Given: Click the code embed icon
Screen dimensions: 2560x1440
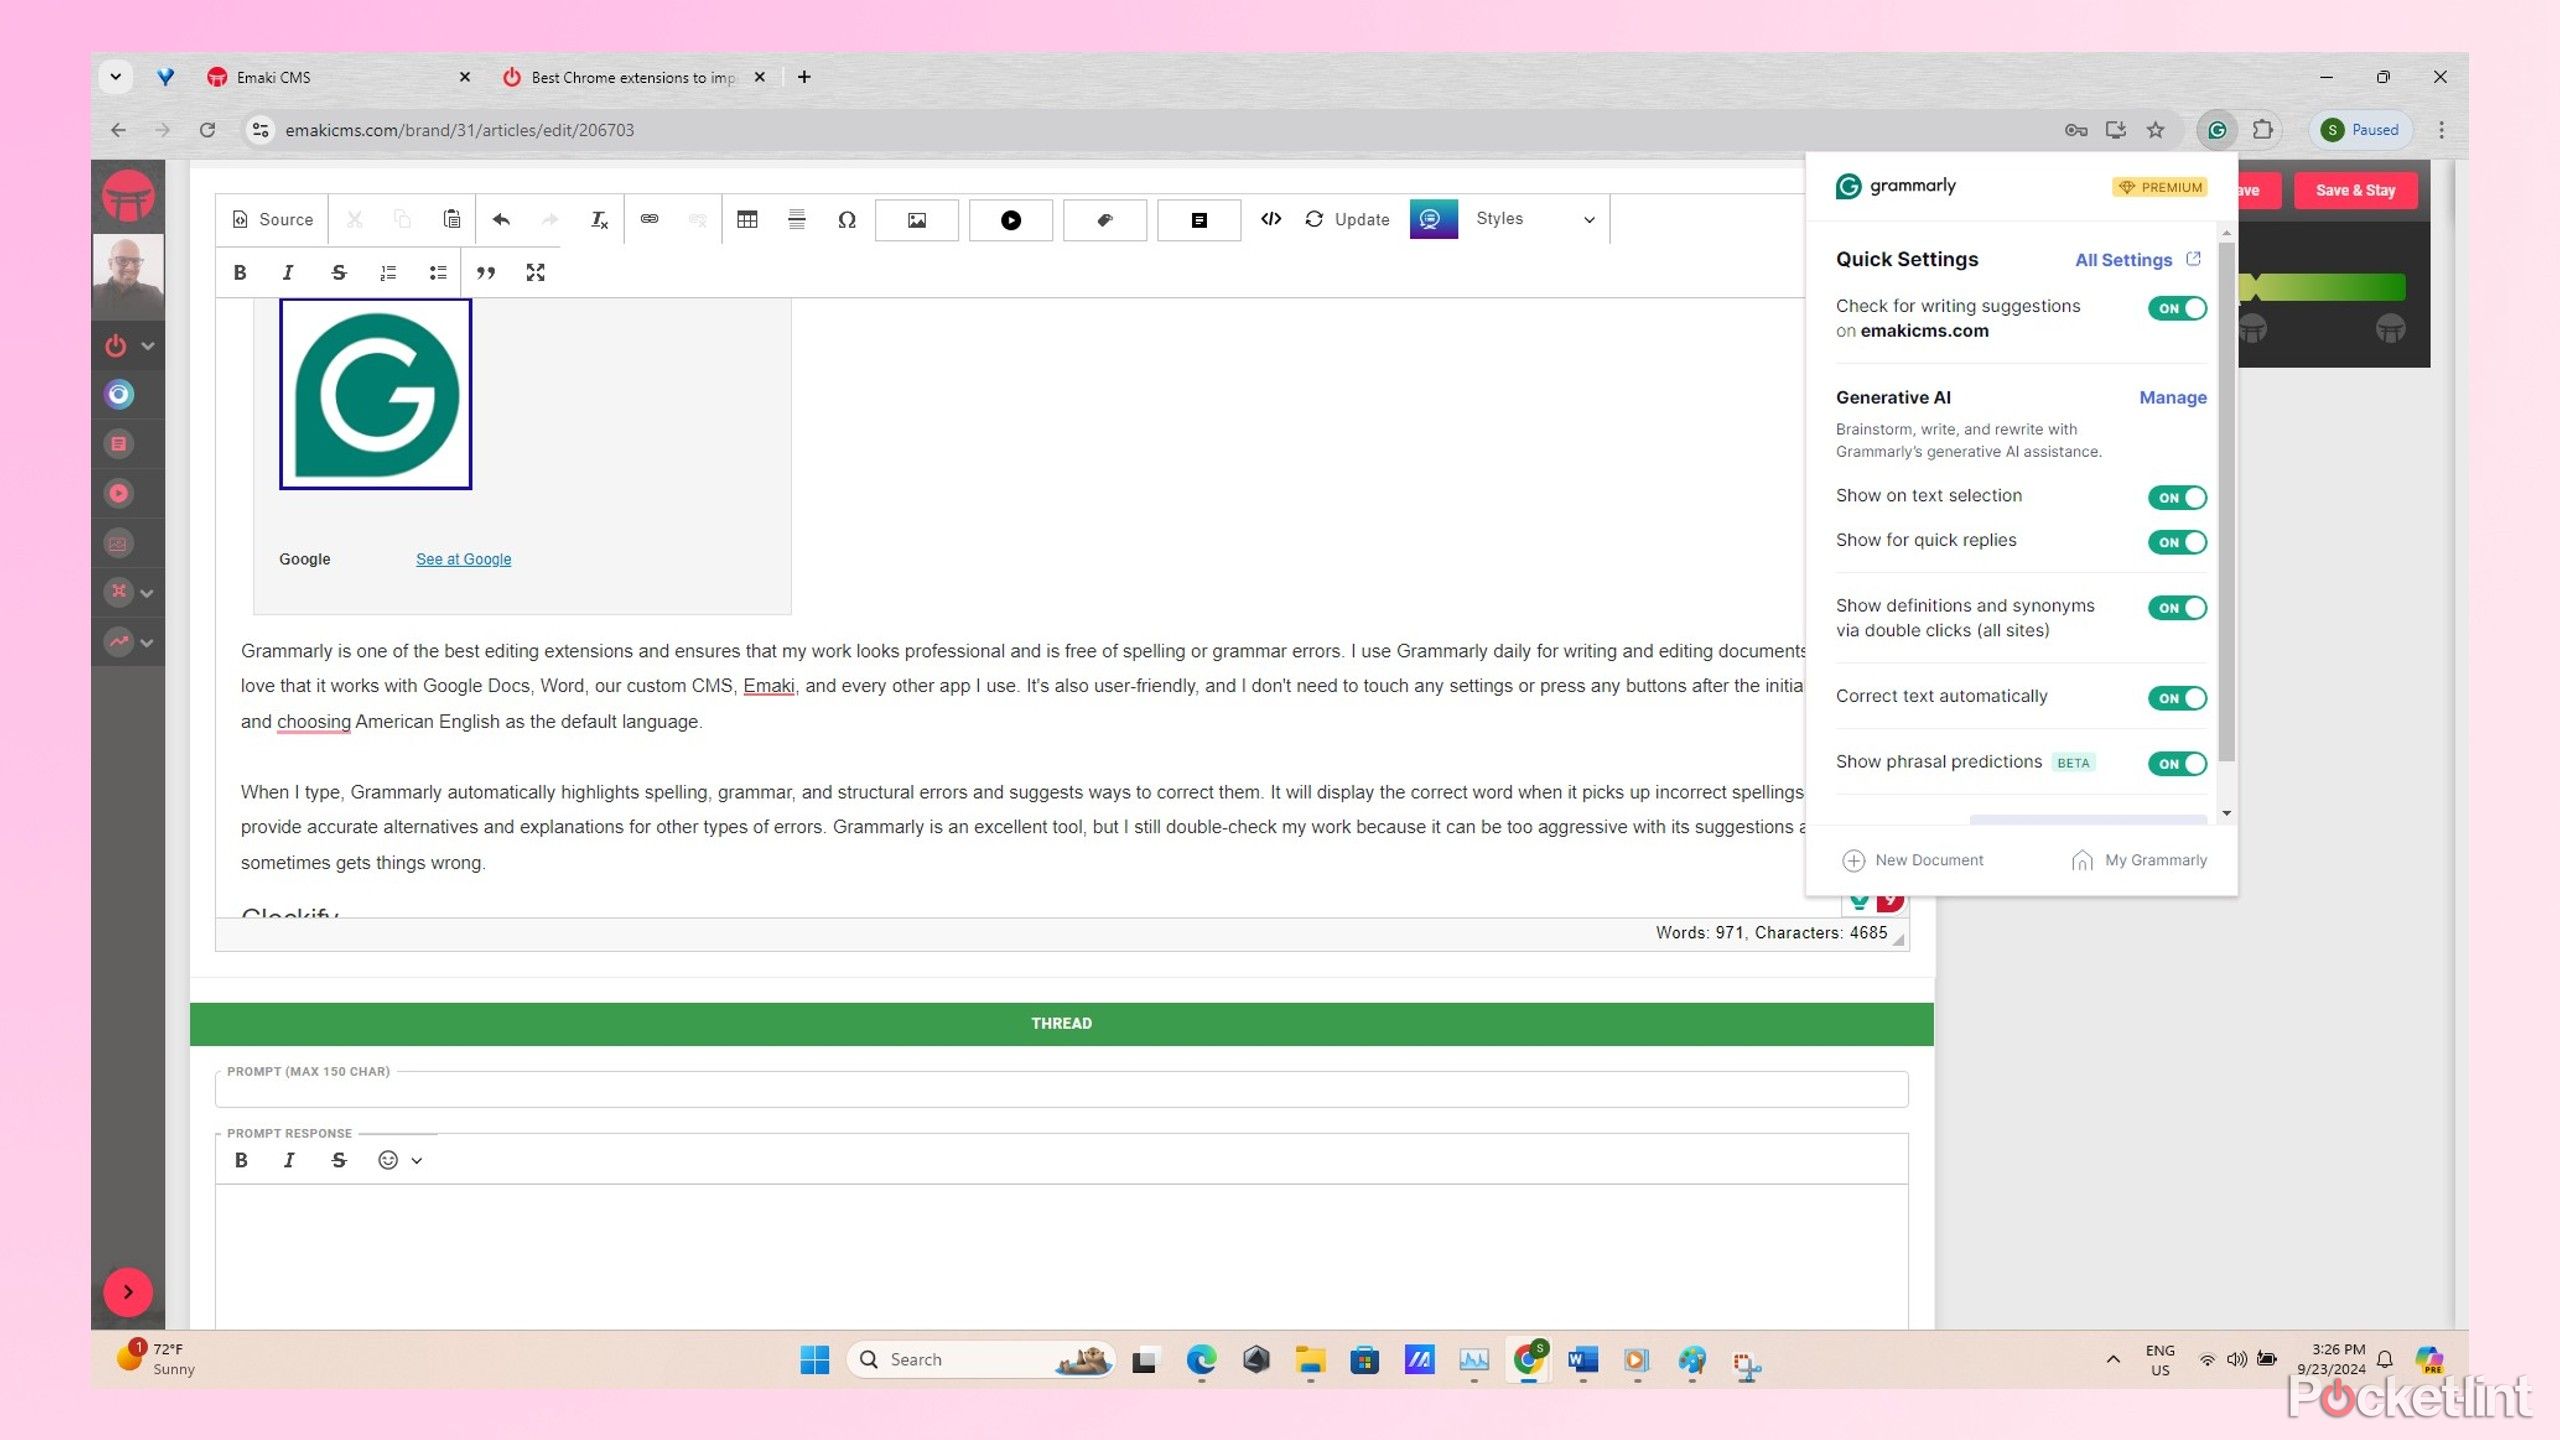Looking at the screenshot, I should point(1270,219).
